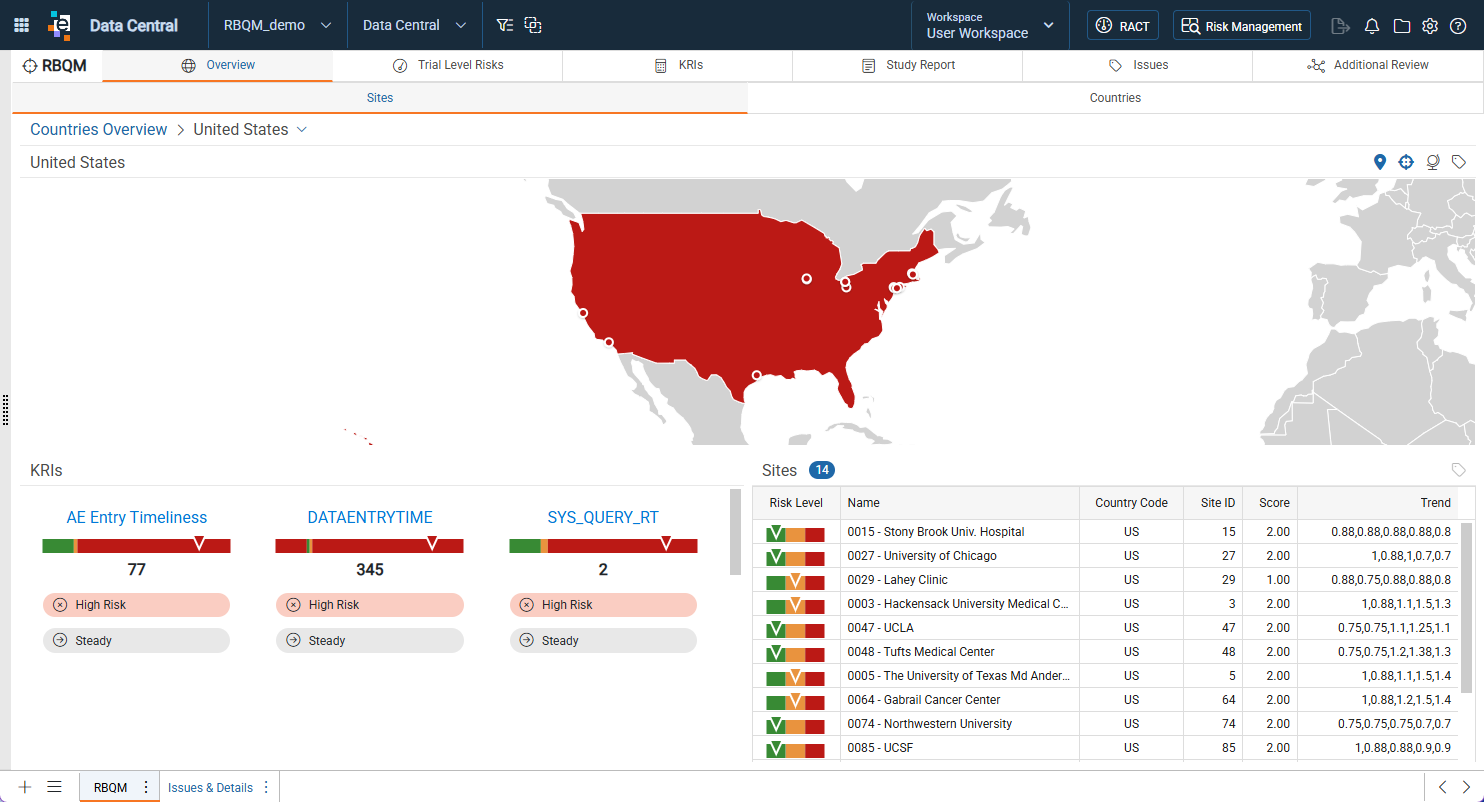1484x802 pixels.
Task: Go to next tab with right arrow
Action: [x=1466, y=787]
